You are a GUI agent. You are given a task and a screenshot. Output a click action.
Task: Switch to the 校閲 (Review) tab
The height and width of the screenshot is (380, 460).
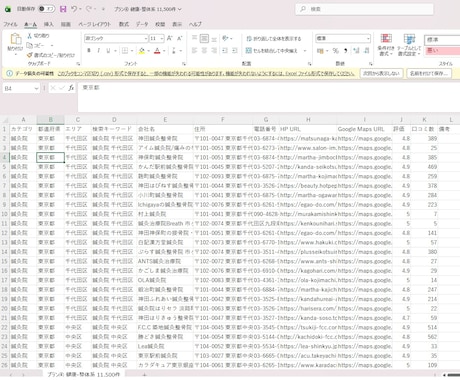tap(160, 24)
